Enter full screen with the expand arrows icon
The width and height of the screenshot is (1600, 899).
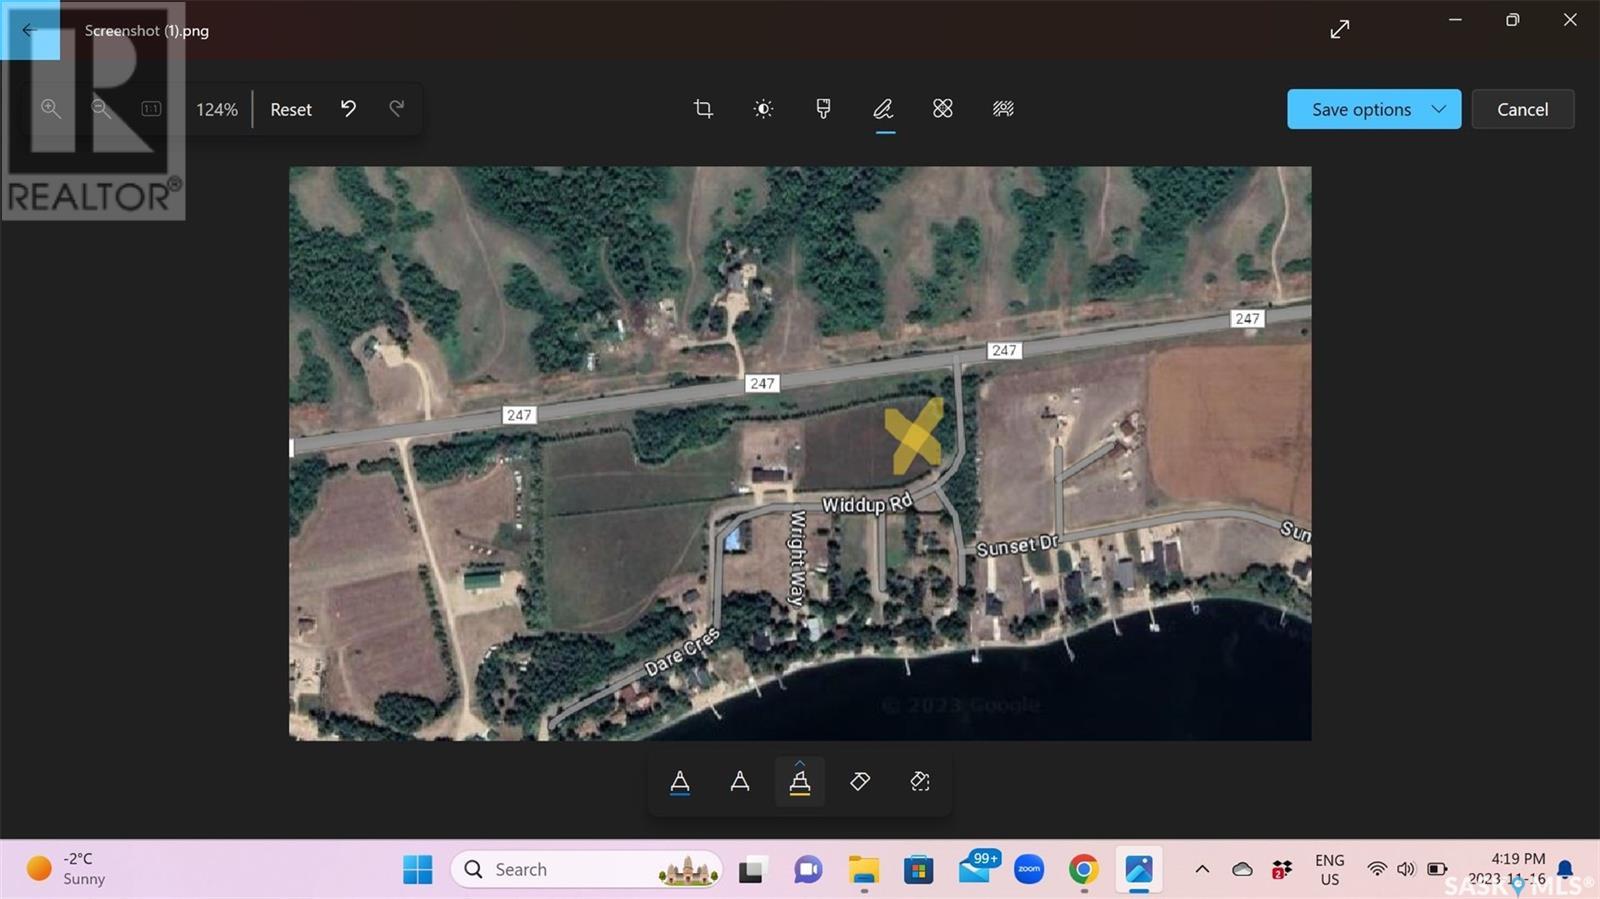[1340, 30]
